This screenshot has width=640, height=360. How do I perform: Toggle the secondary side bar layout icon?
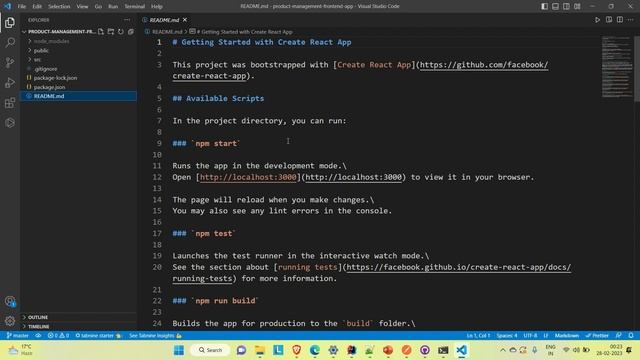point(567,6)
